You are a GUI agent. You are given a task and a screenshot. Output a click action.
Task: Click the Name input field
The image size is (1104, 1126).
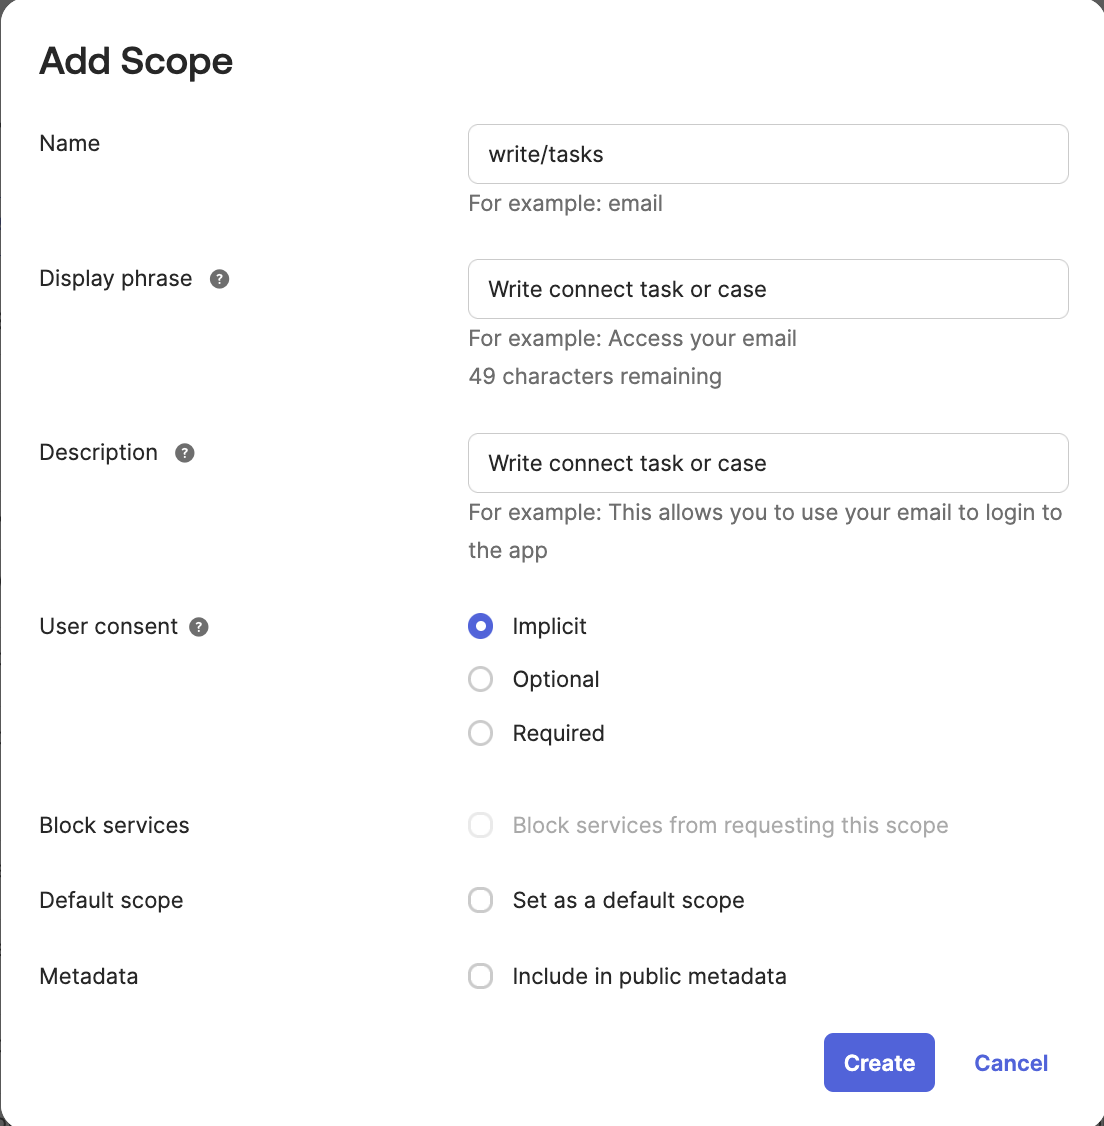pyautogui.click(x=768, y=154)
